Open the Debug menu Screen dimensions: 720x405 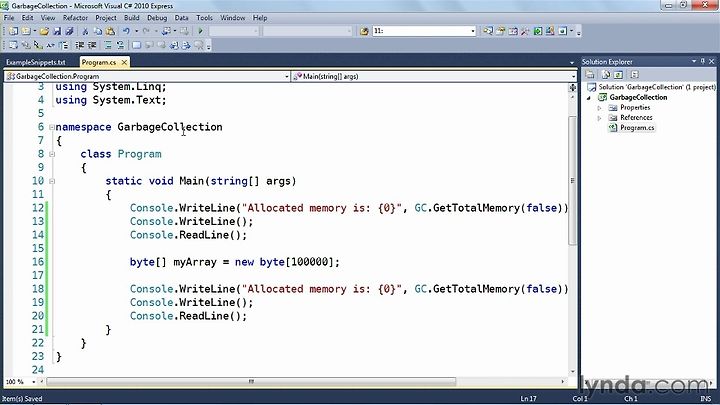point(157,17)
